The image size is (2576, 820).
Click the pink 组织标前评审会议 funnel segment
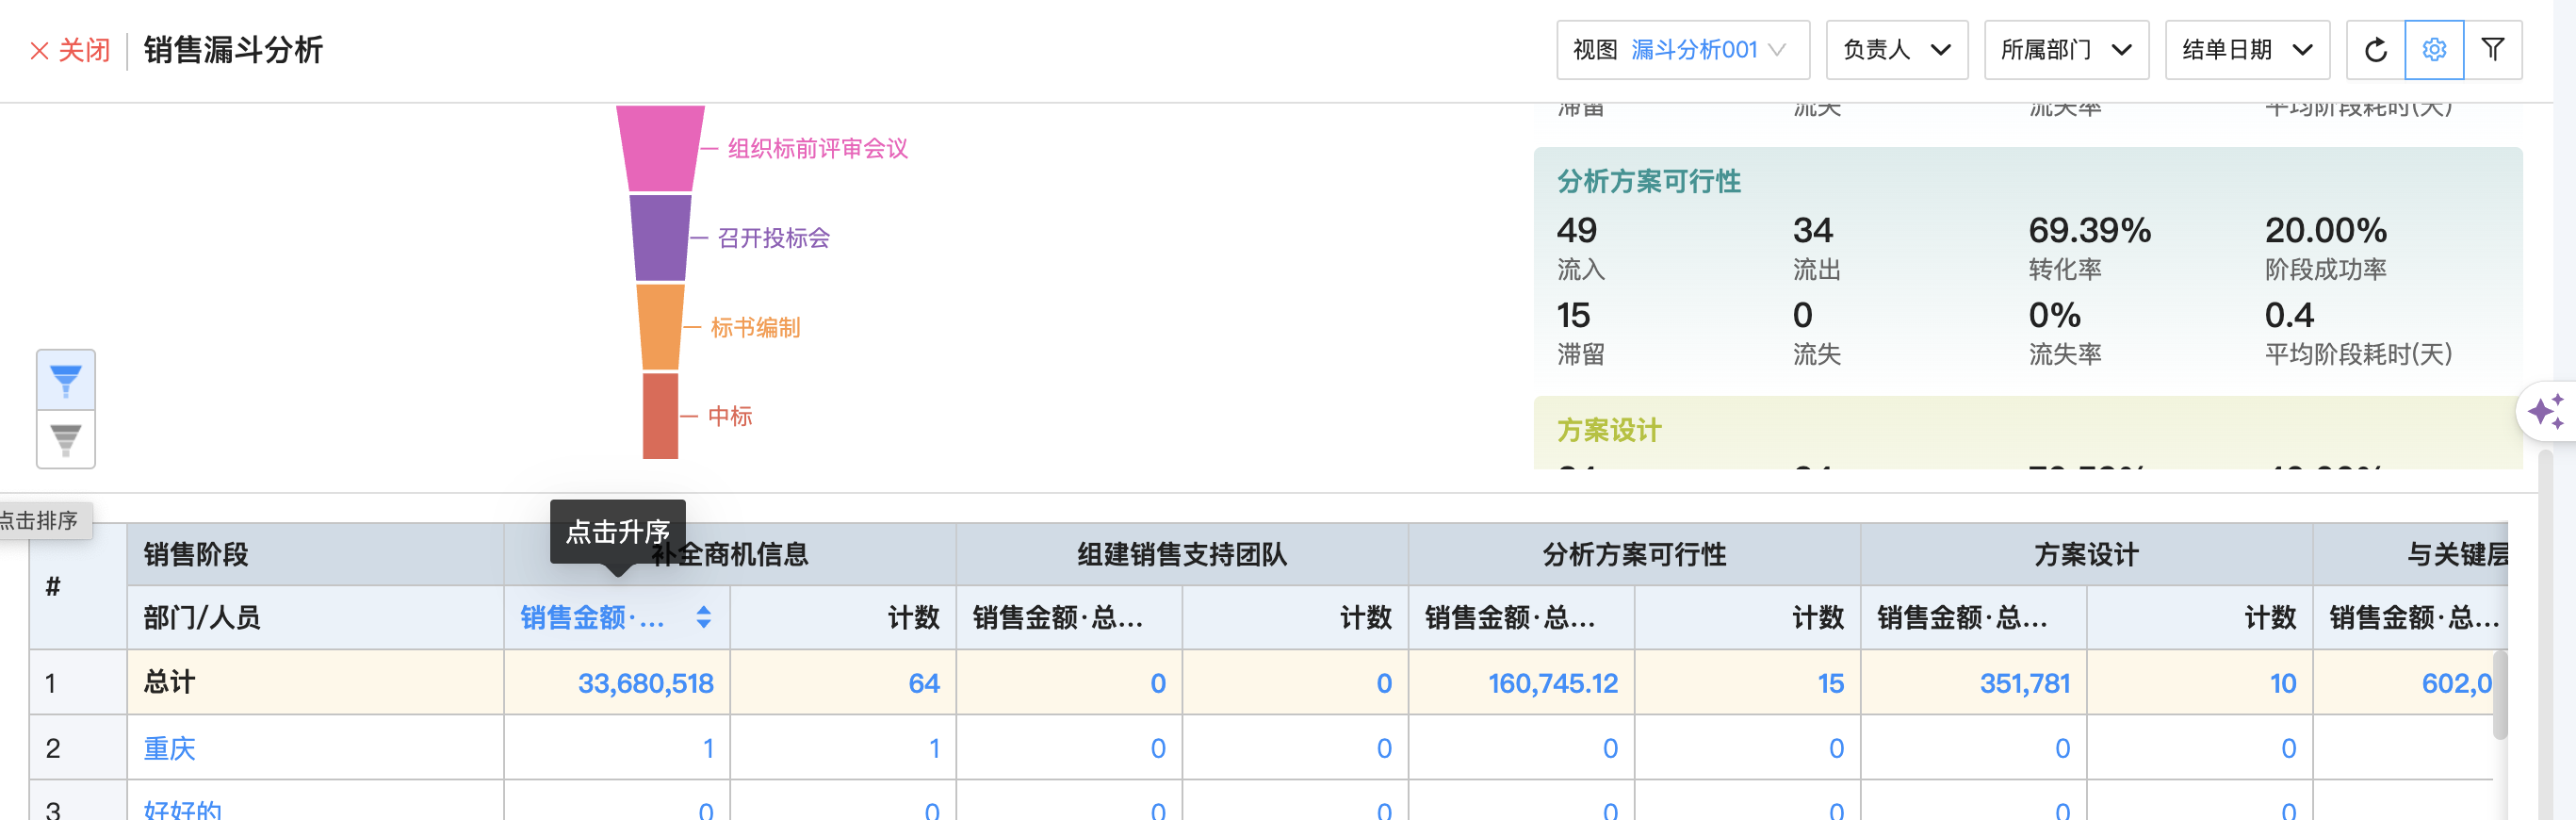pyautogui.click(x=660, y=148)
